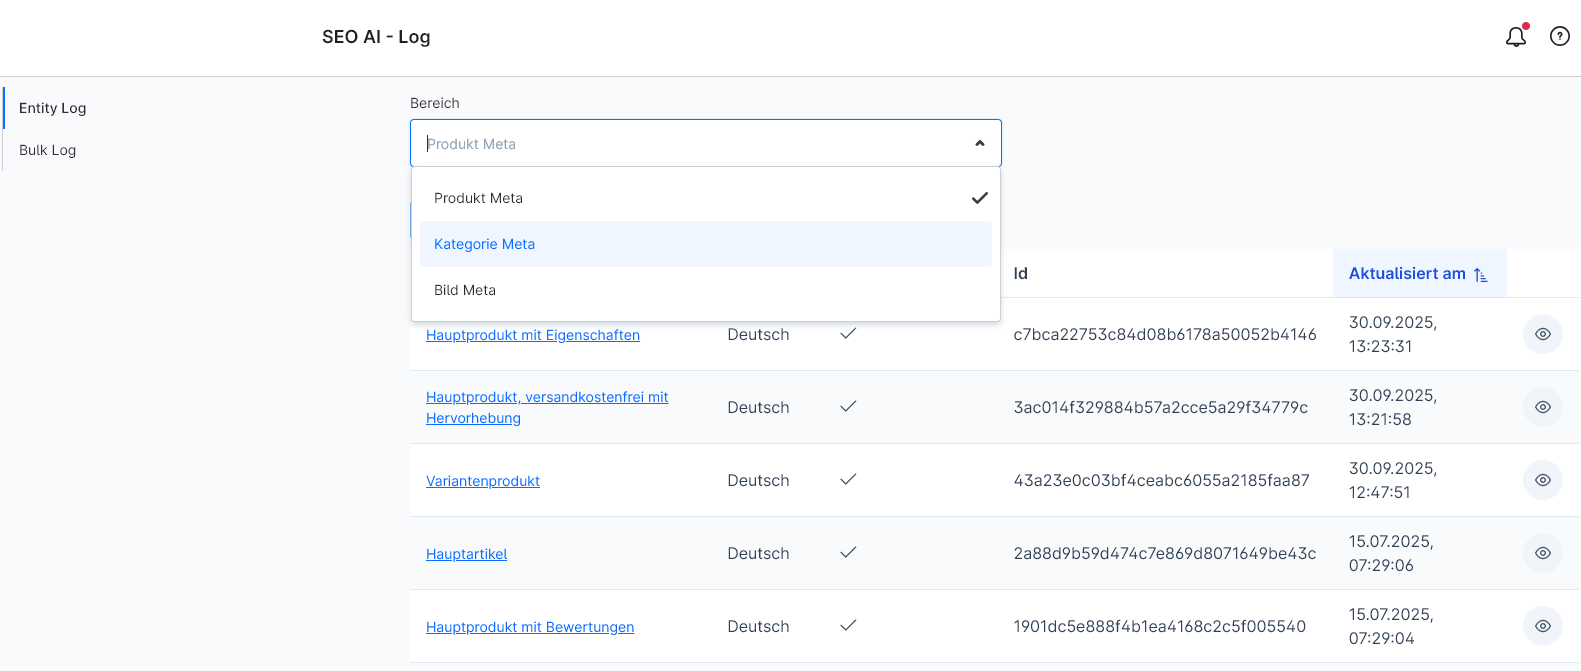The width and height of the screenshot is (1581, 671).
Task: Select Kategorie Meta option
Action: tap(485, 244)
